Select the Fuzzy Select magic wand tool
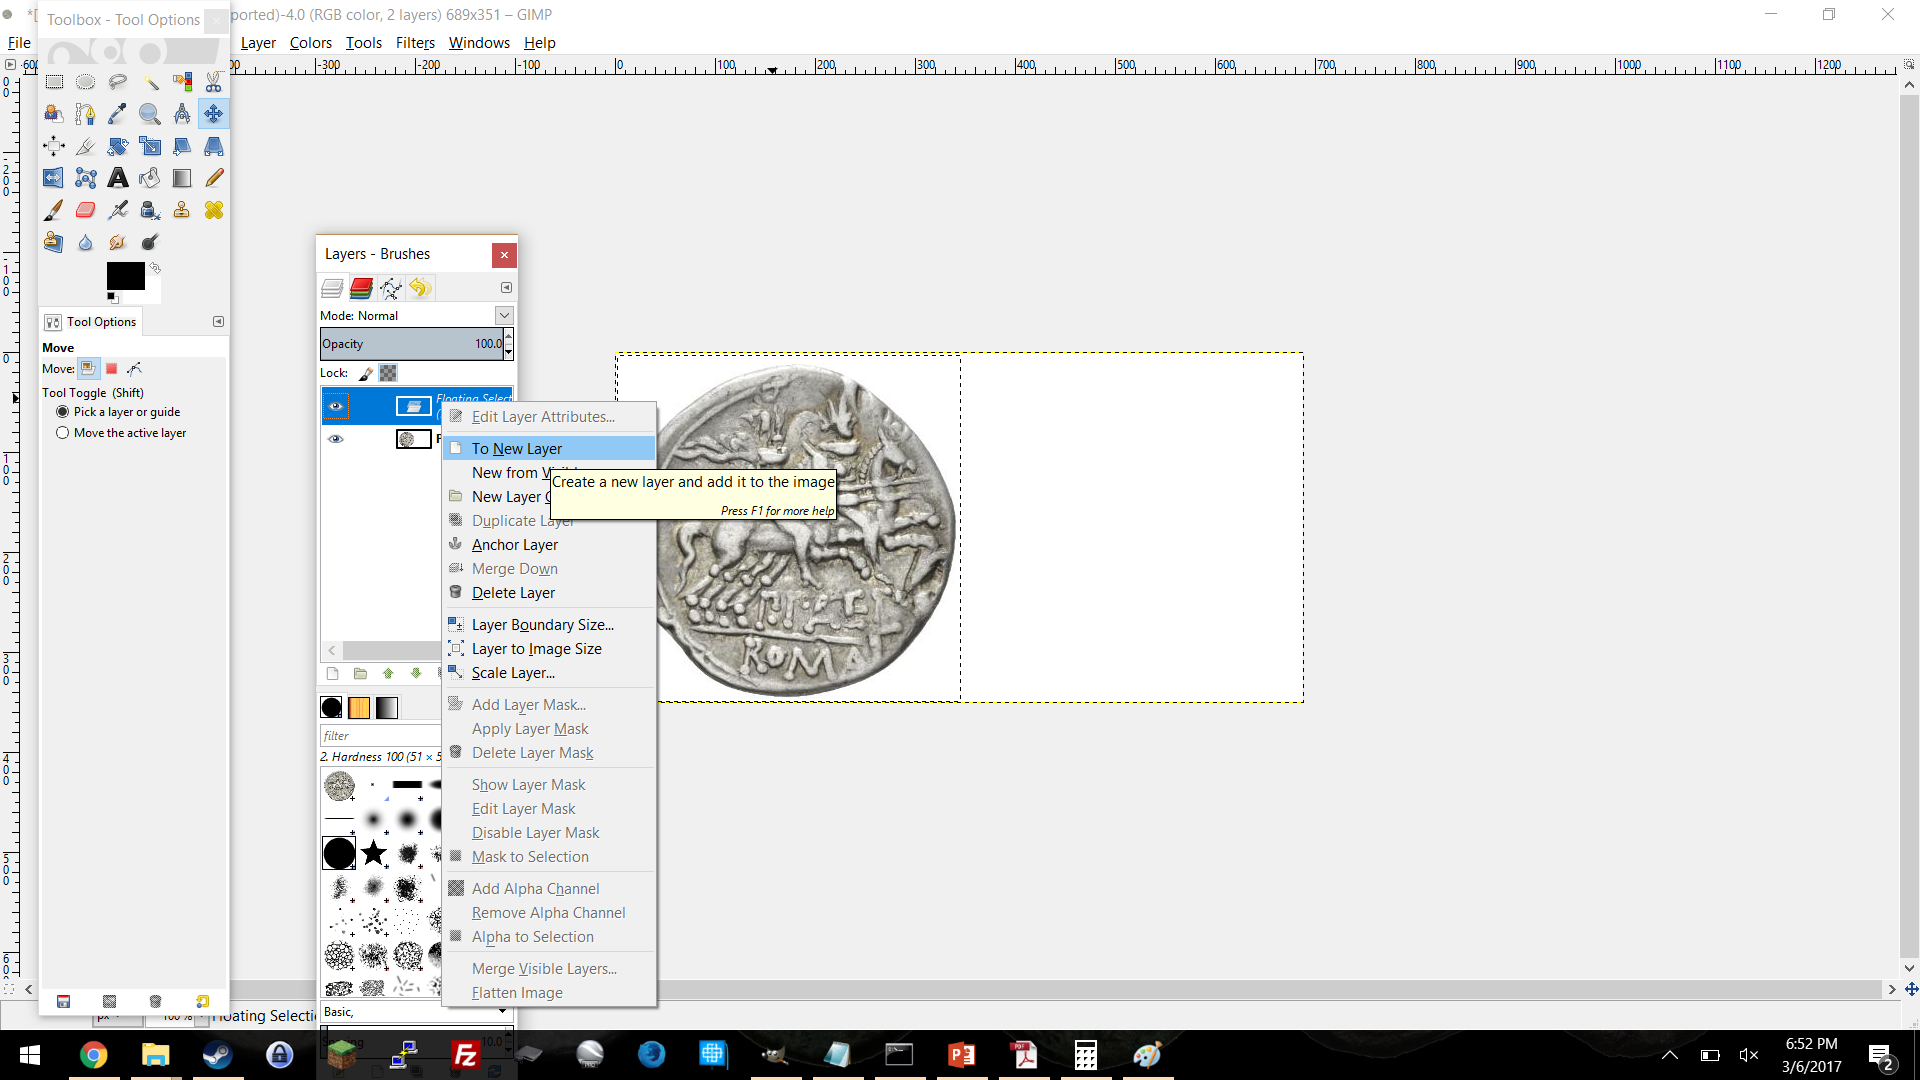The width and height of the screenshot is (1920, 1080). 150,82
